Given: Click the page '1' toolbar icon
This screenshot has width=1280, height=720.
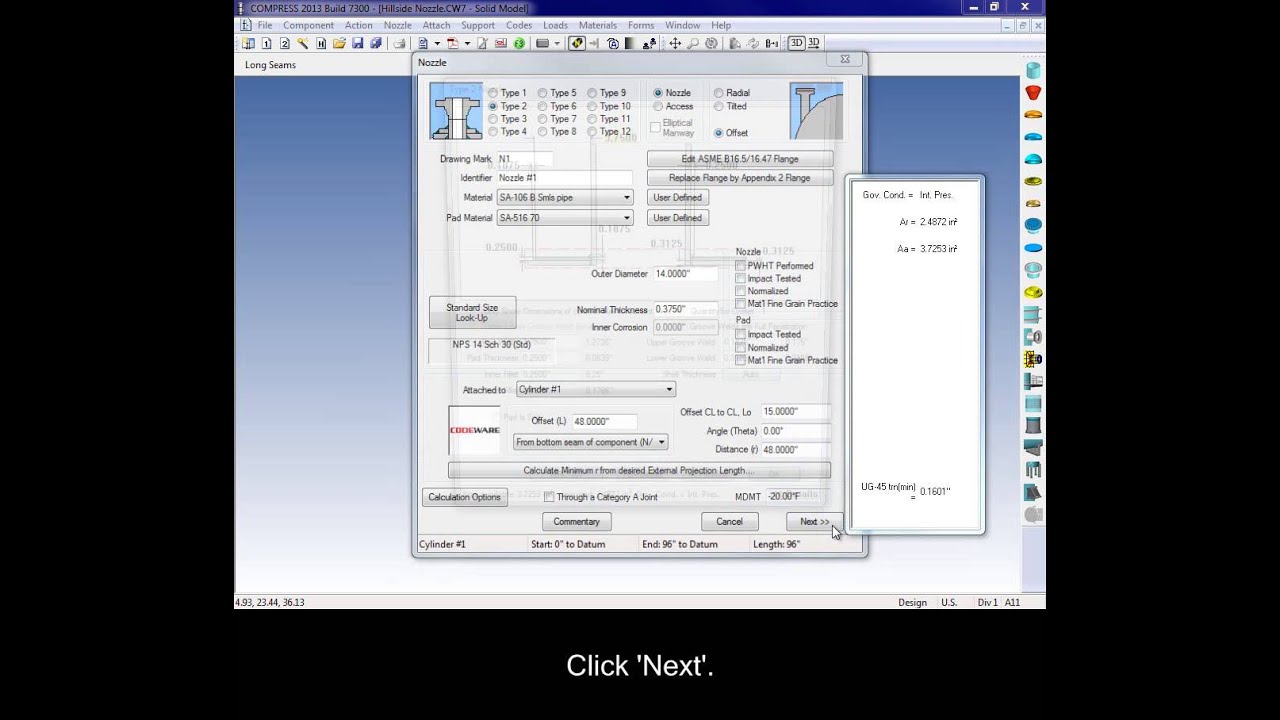Looking at the screenshot, I should 266,43.
